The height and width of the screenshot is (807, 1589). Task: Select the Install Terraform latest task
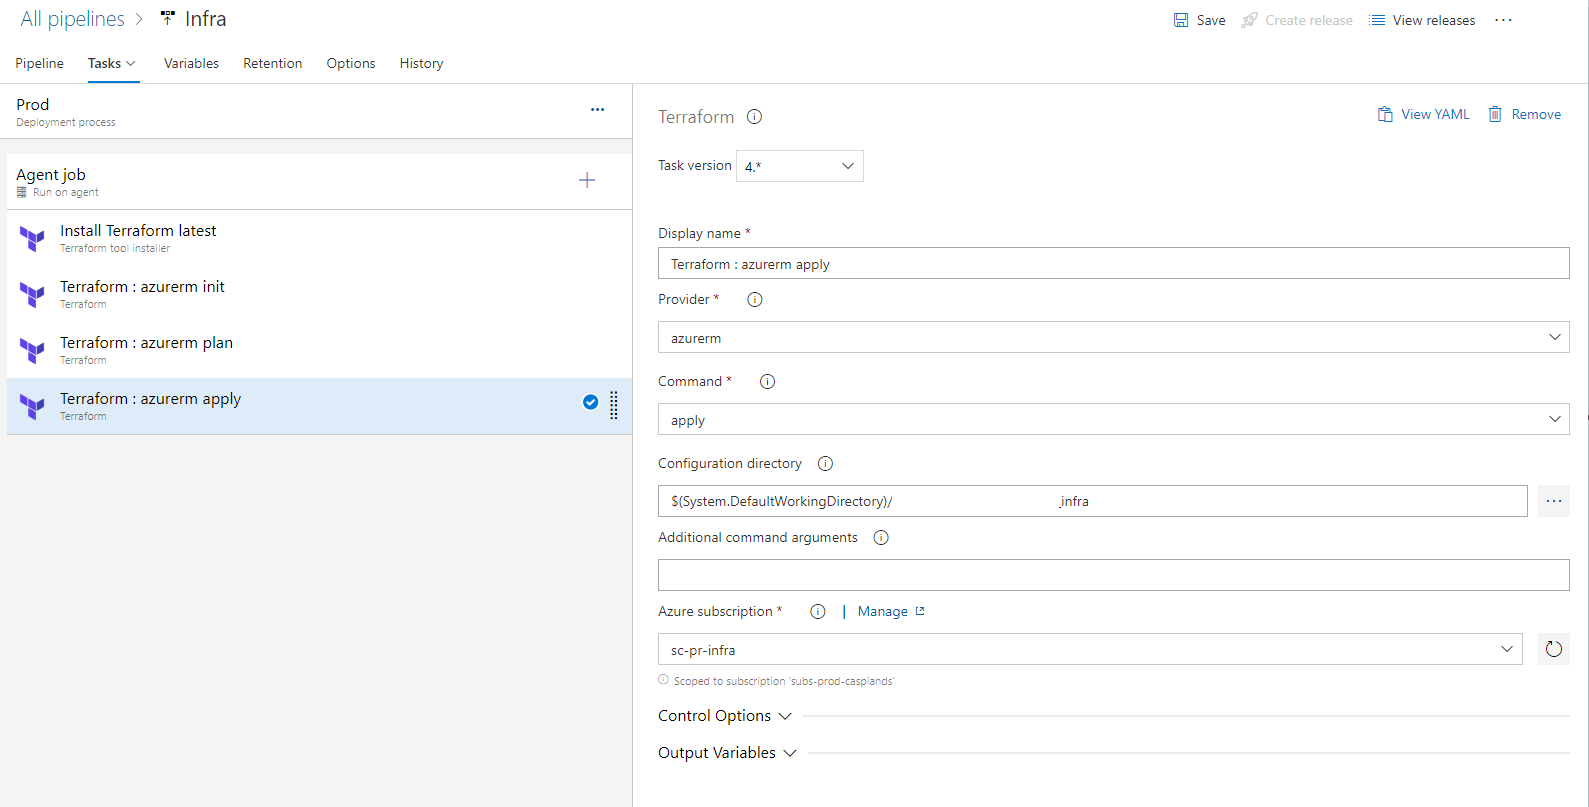click(319, 238)
